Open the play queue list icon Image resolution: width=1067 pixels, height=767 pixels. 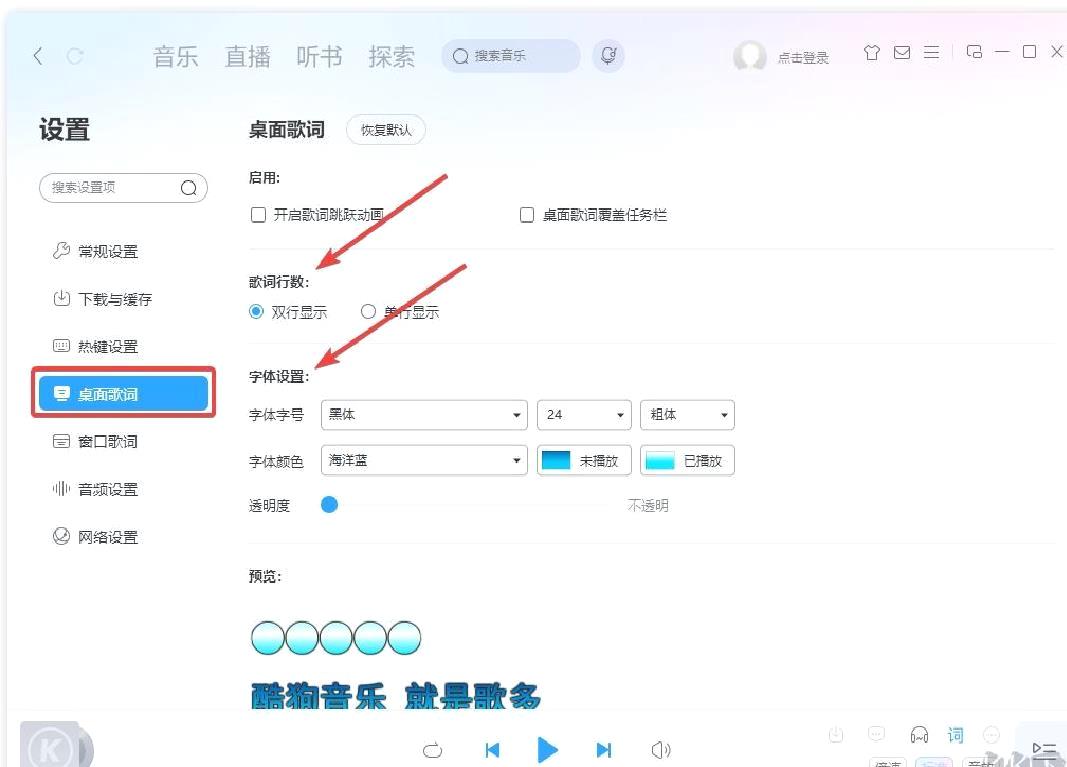(1045, 749)
